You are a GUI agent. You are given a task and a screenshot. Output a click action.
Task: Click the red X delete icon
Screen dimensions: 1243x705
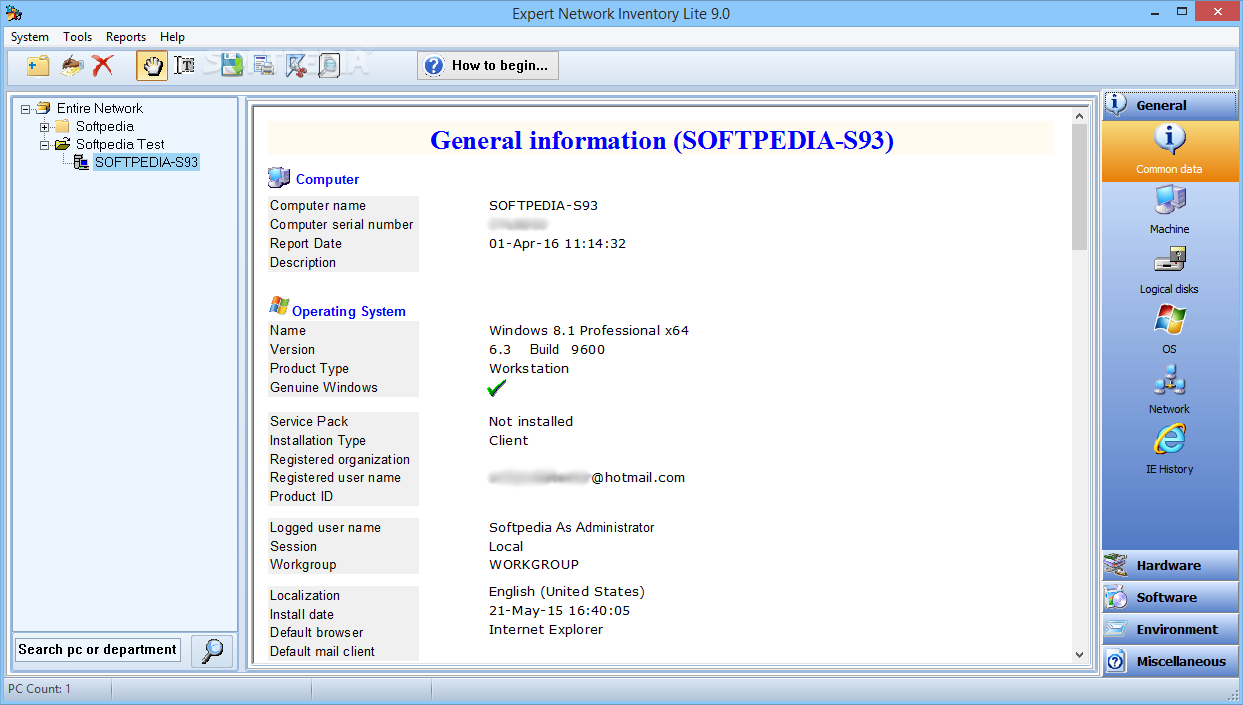click(x=102, y=66)
